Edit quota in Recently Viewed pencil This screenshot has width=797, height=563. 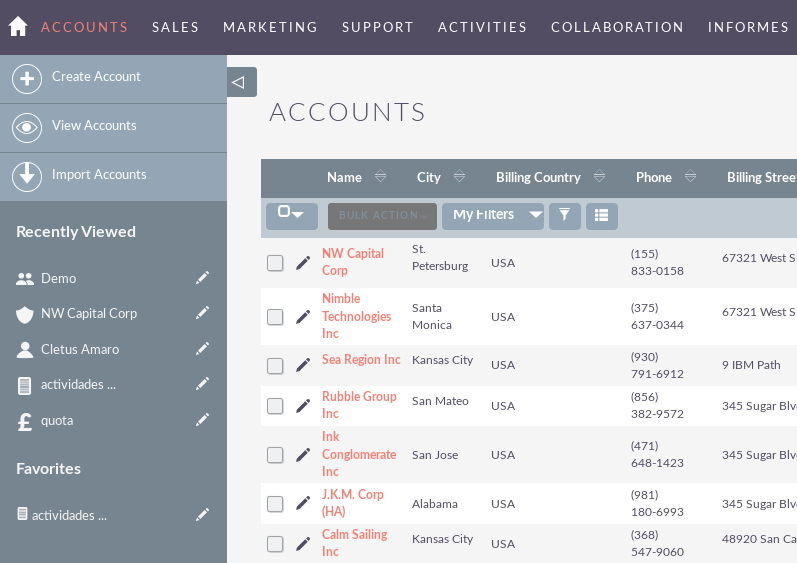pyautogui.click(x=202, y=420)
